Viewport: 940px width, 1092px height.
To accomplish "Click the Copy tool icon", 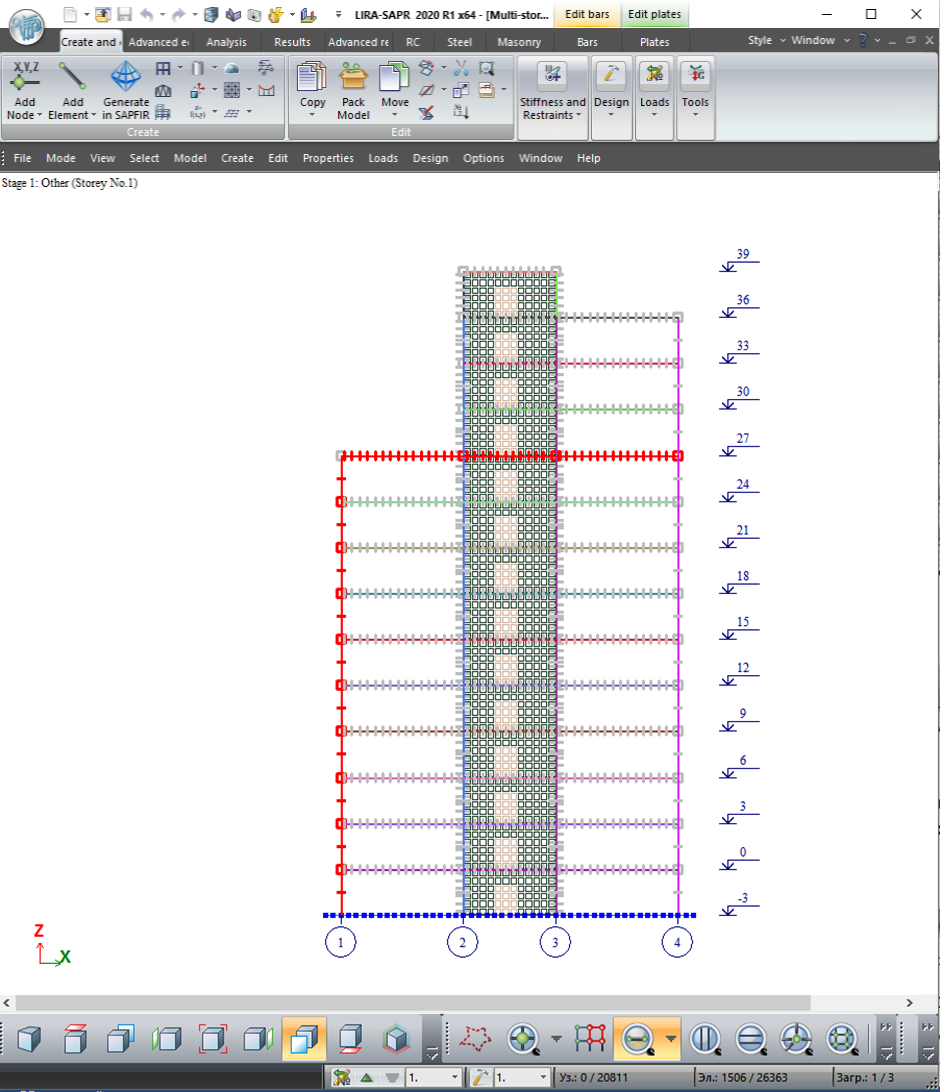I will (313, 89).
